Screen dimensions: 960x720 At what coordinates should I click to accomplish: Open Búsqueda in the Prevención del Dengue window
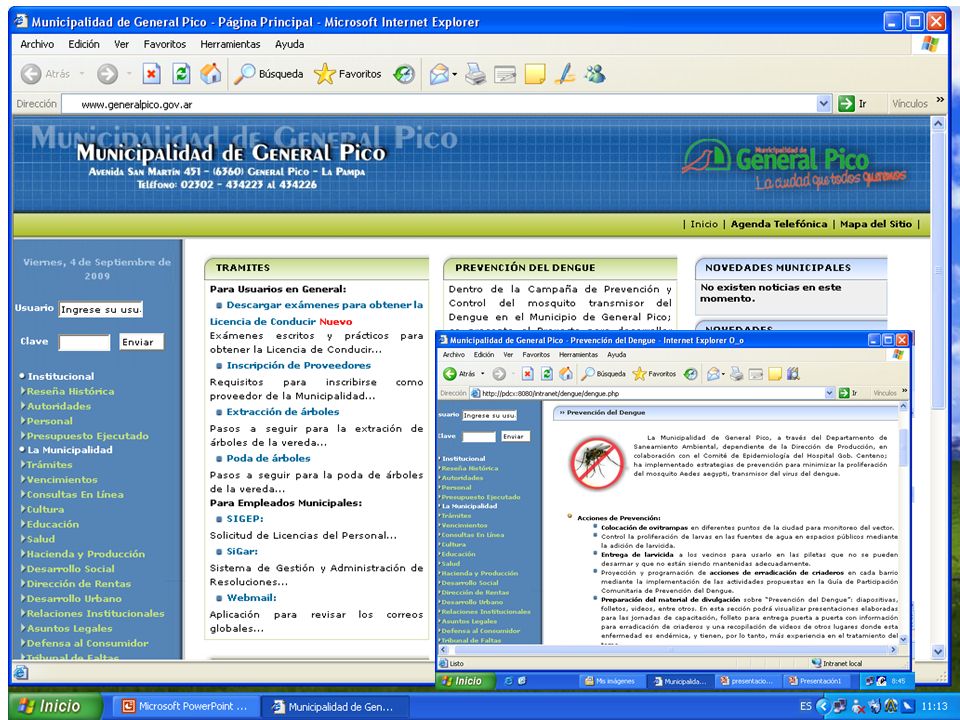[604, 373]
